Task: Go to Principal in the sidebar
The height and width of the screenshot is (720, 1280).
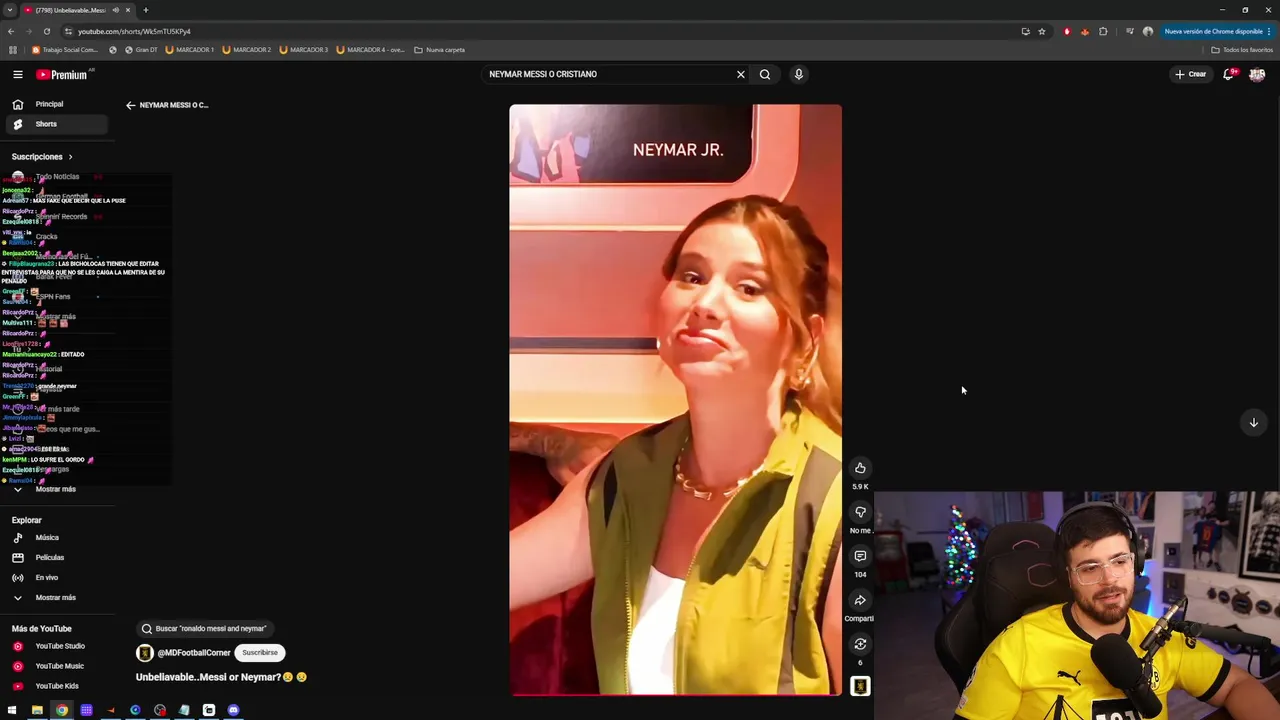Action: (x=56, y=104)
